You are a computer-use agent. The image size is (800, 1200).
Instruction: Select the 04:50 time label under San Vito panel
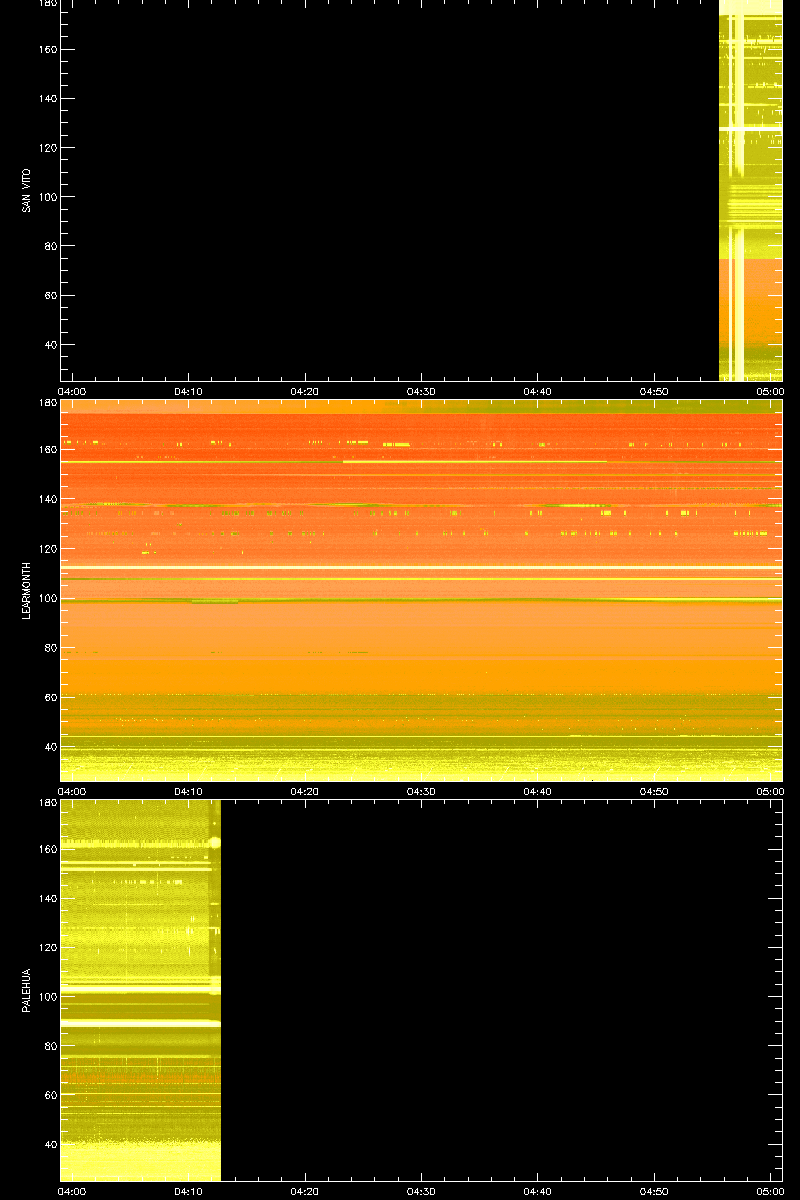point(655,391)
